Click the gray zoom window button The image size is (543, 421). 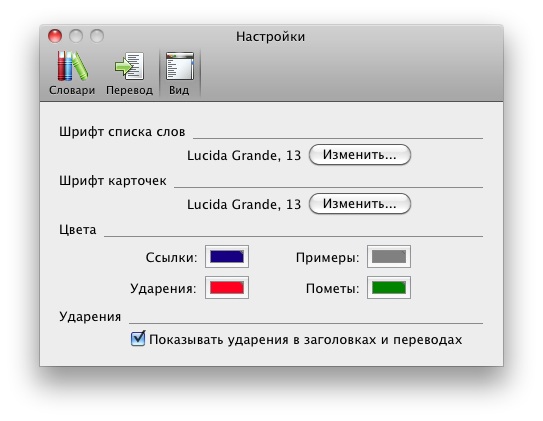coord(97,36)
